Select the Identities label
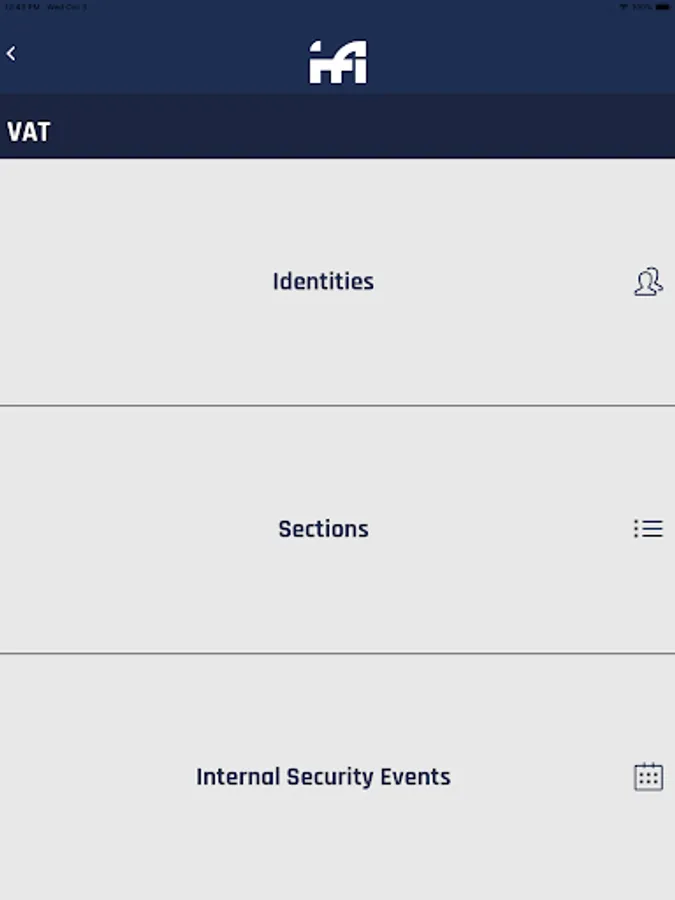The height and width of the screenshot is (900, 675). [323, 282]
